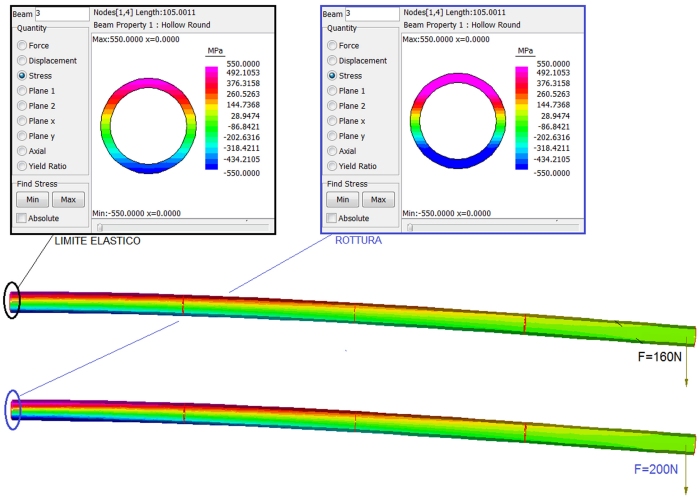Viewport: 700px width, 497px height.
Task: Click Min button in right panel
Action: point(341,200)
